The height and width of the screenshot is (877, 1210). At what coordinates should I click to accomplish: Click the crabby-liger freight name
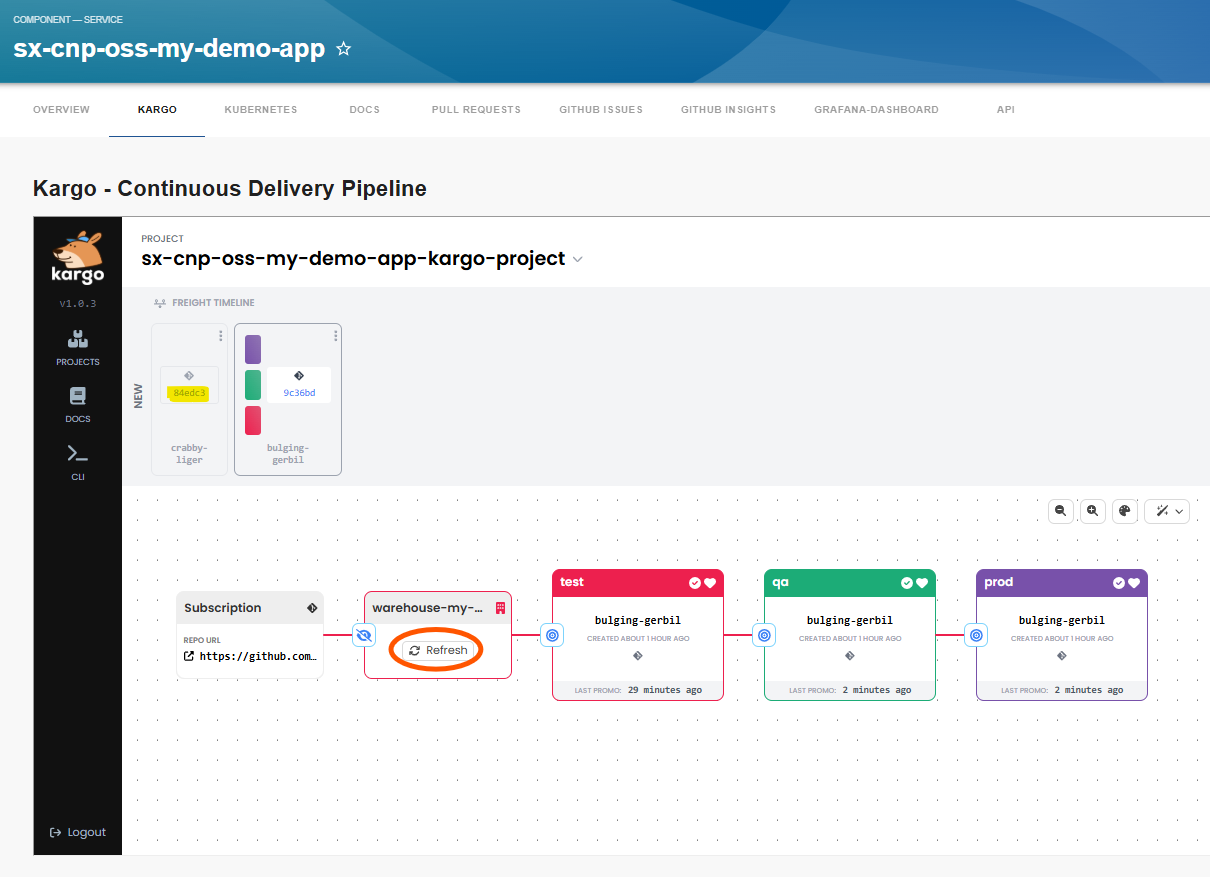[189, 453]
